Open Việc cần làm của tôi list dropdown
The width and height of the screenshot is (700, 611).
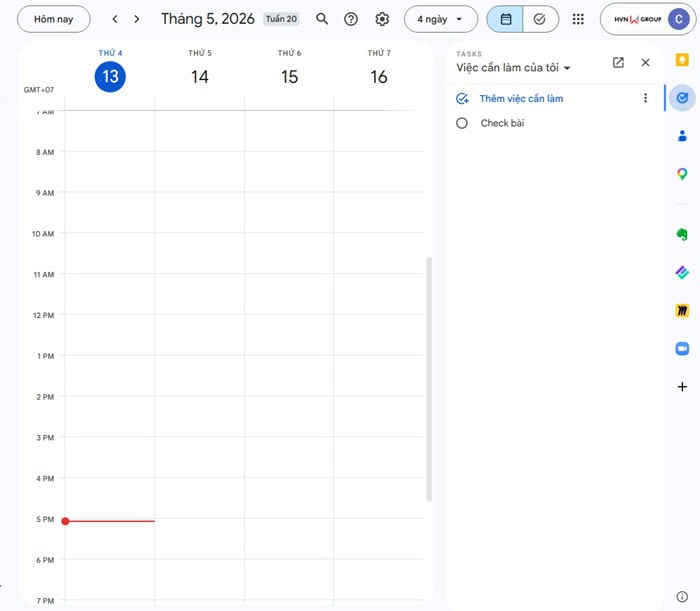[513, 68]
